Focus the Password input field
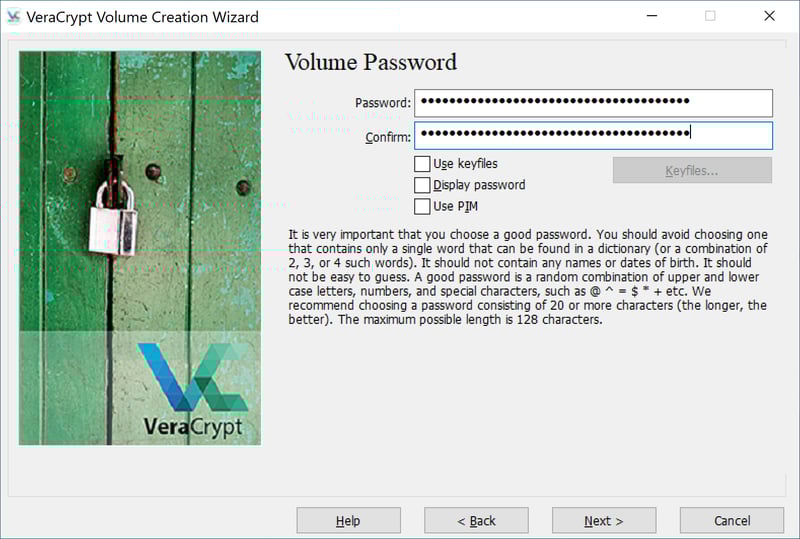This screenshot has width=800, height=539. click(593, 103)
